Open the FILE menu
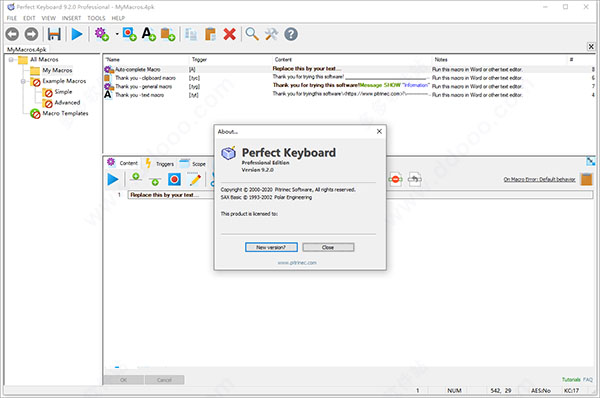This screenshot has width=600, height=398. tap(11, 18)
